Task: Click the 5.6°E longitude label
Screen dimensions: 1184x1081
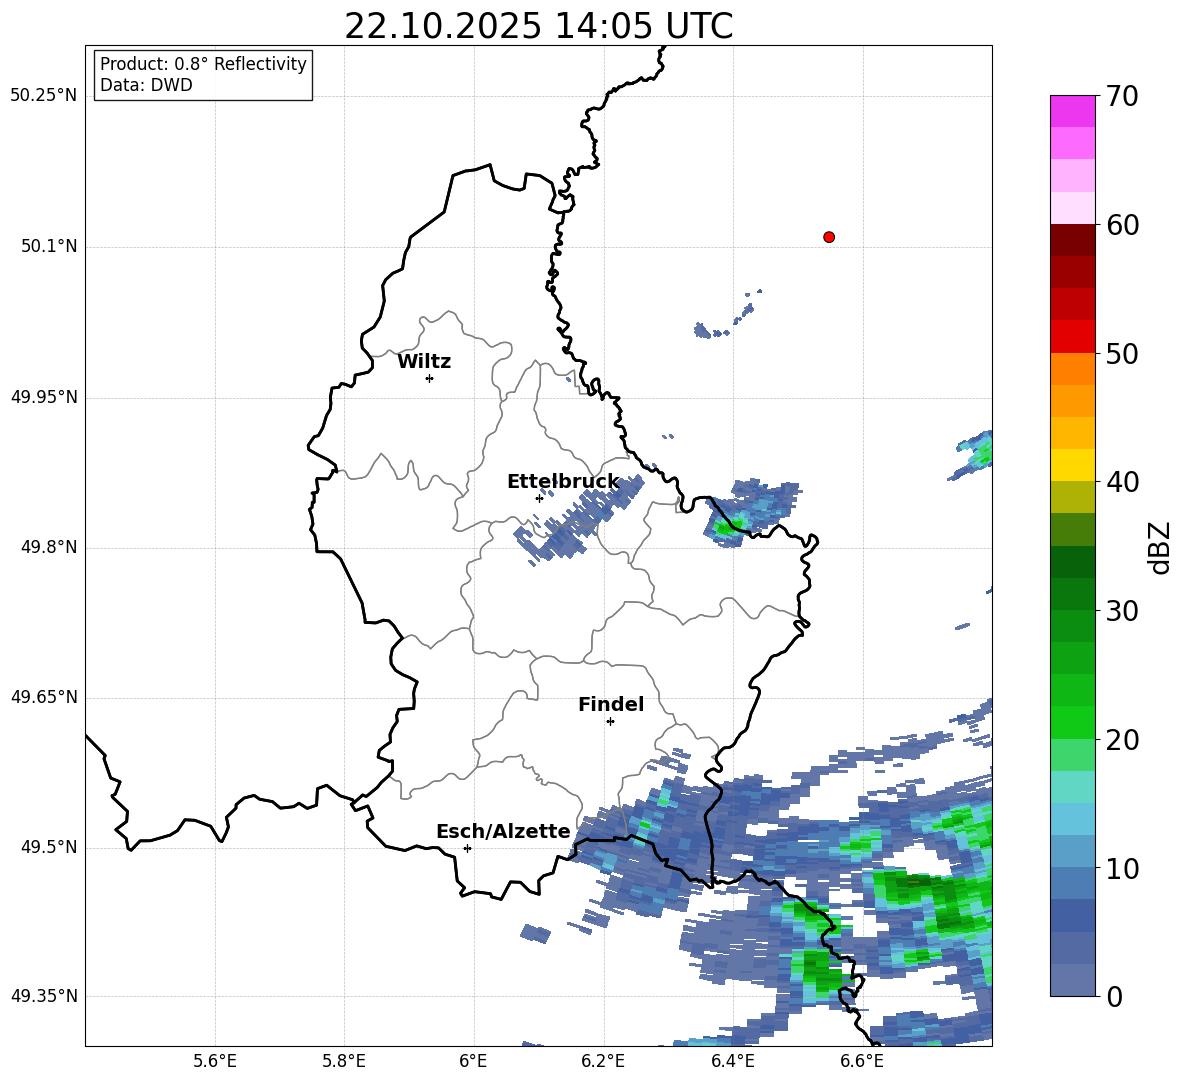Action: (215, 1061)
